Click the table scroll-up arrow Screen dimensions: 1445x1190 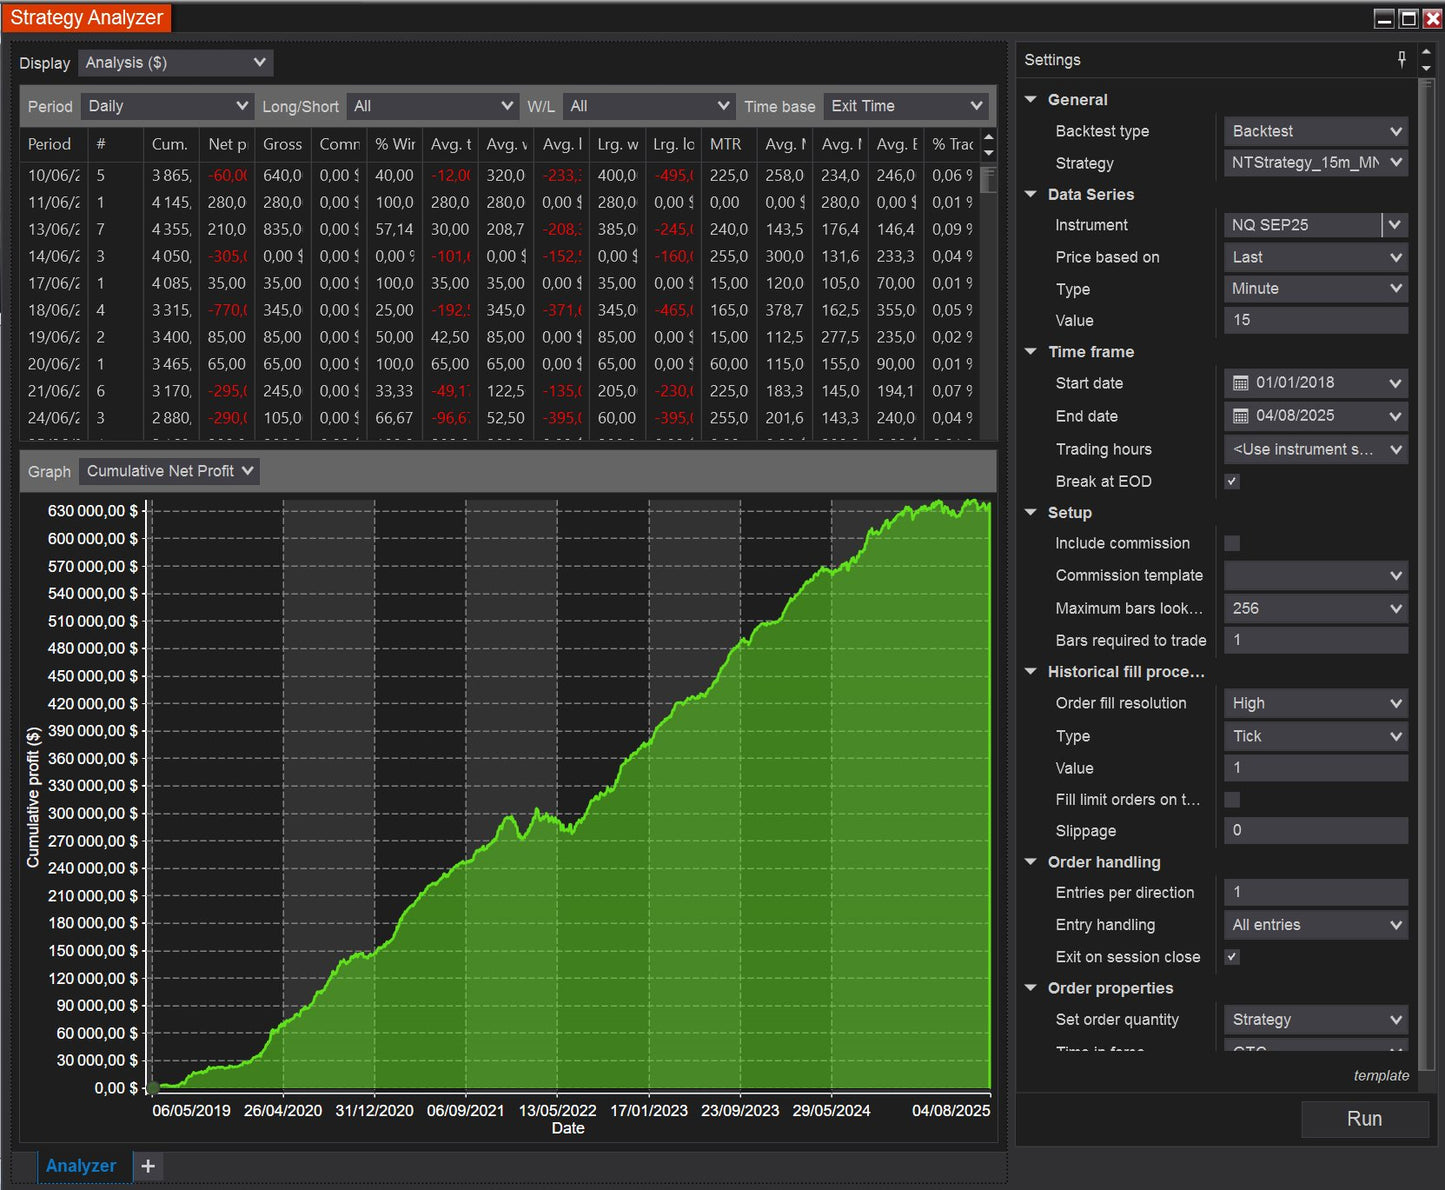[989, 137]
